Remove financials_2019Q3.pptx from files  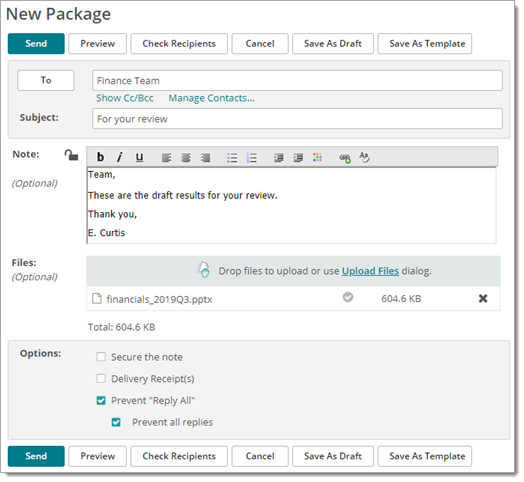click(x=483, y=298)
